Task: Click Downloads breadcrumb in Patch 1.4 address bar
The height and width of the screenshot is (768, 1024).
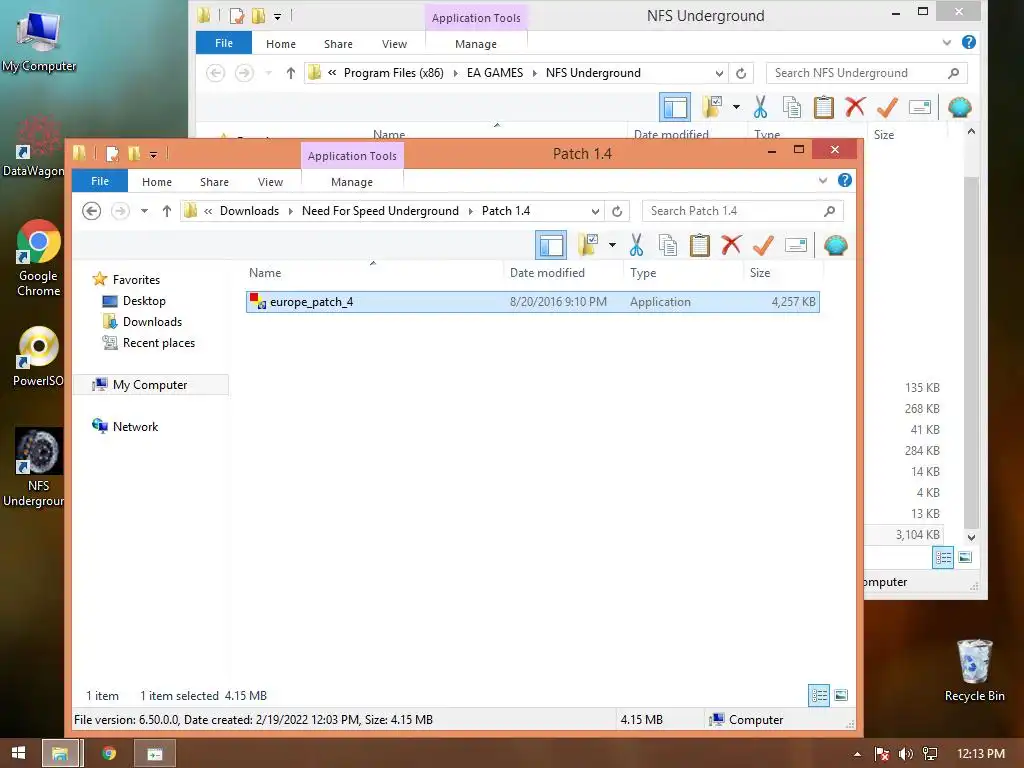Action: [249, 211]
